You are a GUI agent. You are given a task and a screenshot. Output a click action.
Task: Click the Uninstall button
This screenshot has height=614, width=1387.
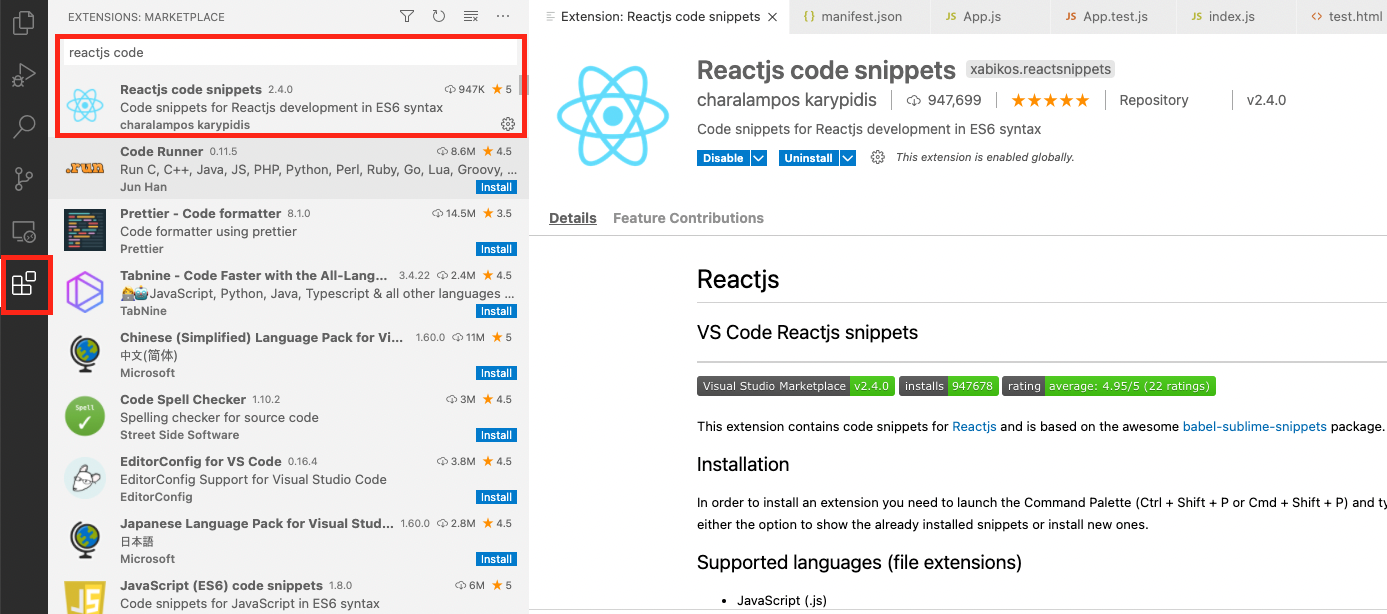click(x=808, y=158)
